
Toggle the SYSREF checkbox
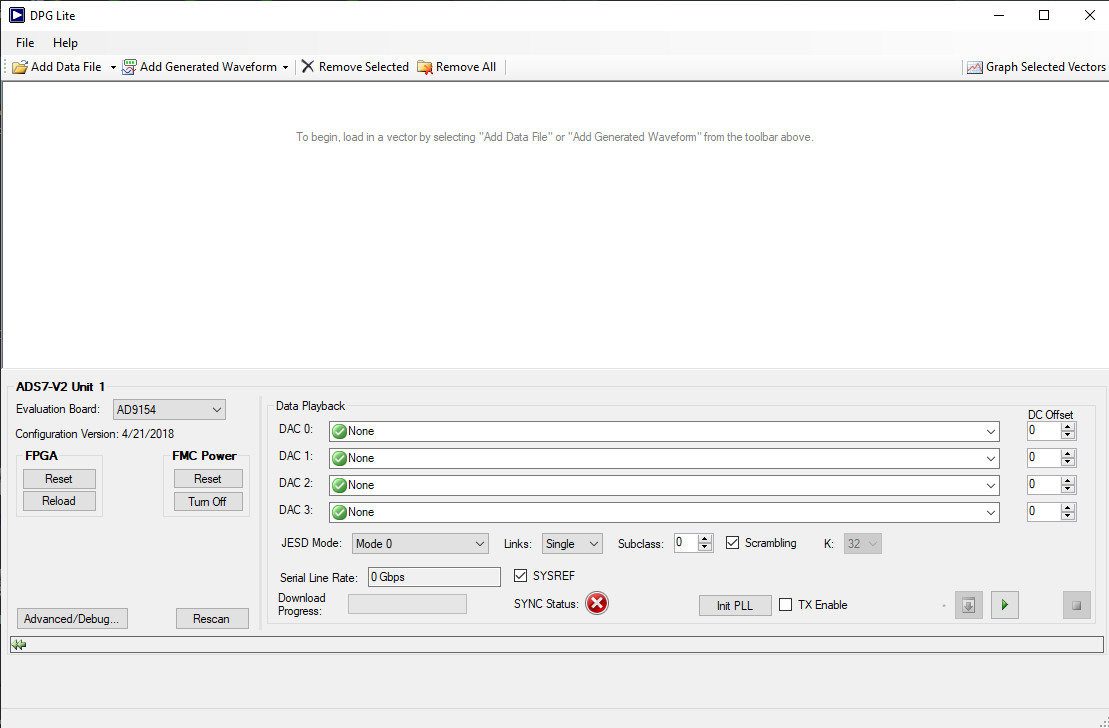521,576
